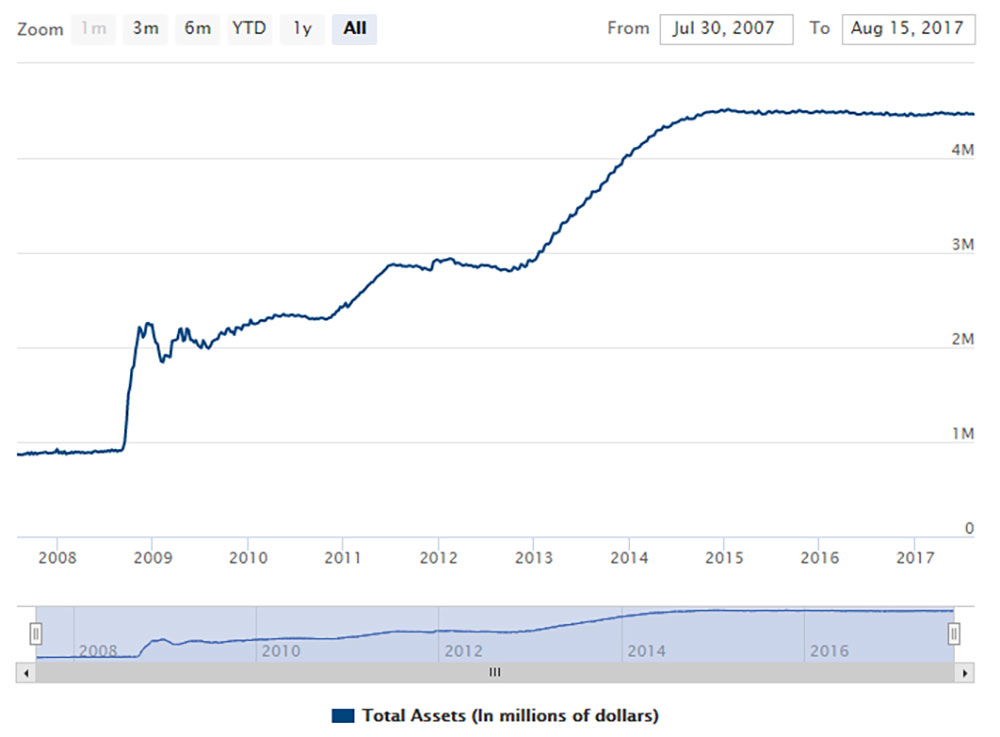This screenshot has height=737, width=1000.
Task: Zoom chart to 1y range
Action: (x=301, y=29)
